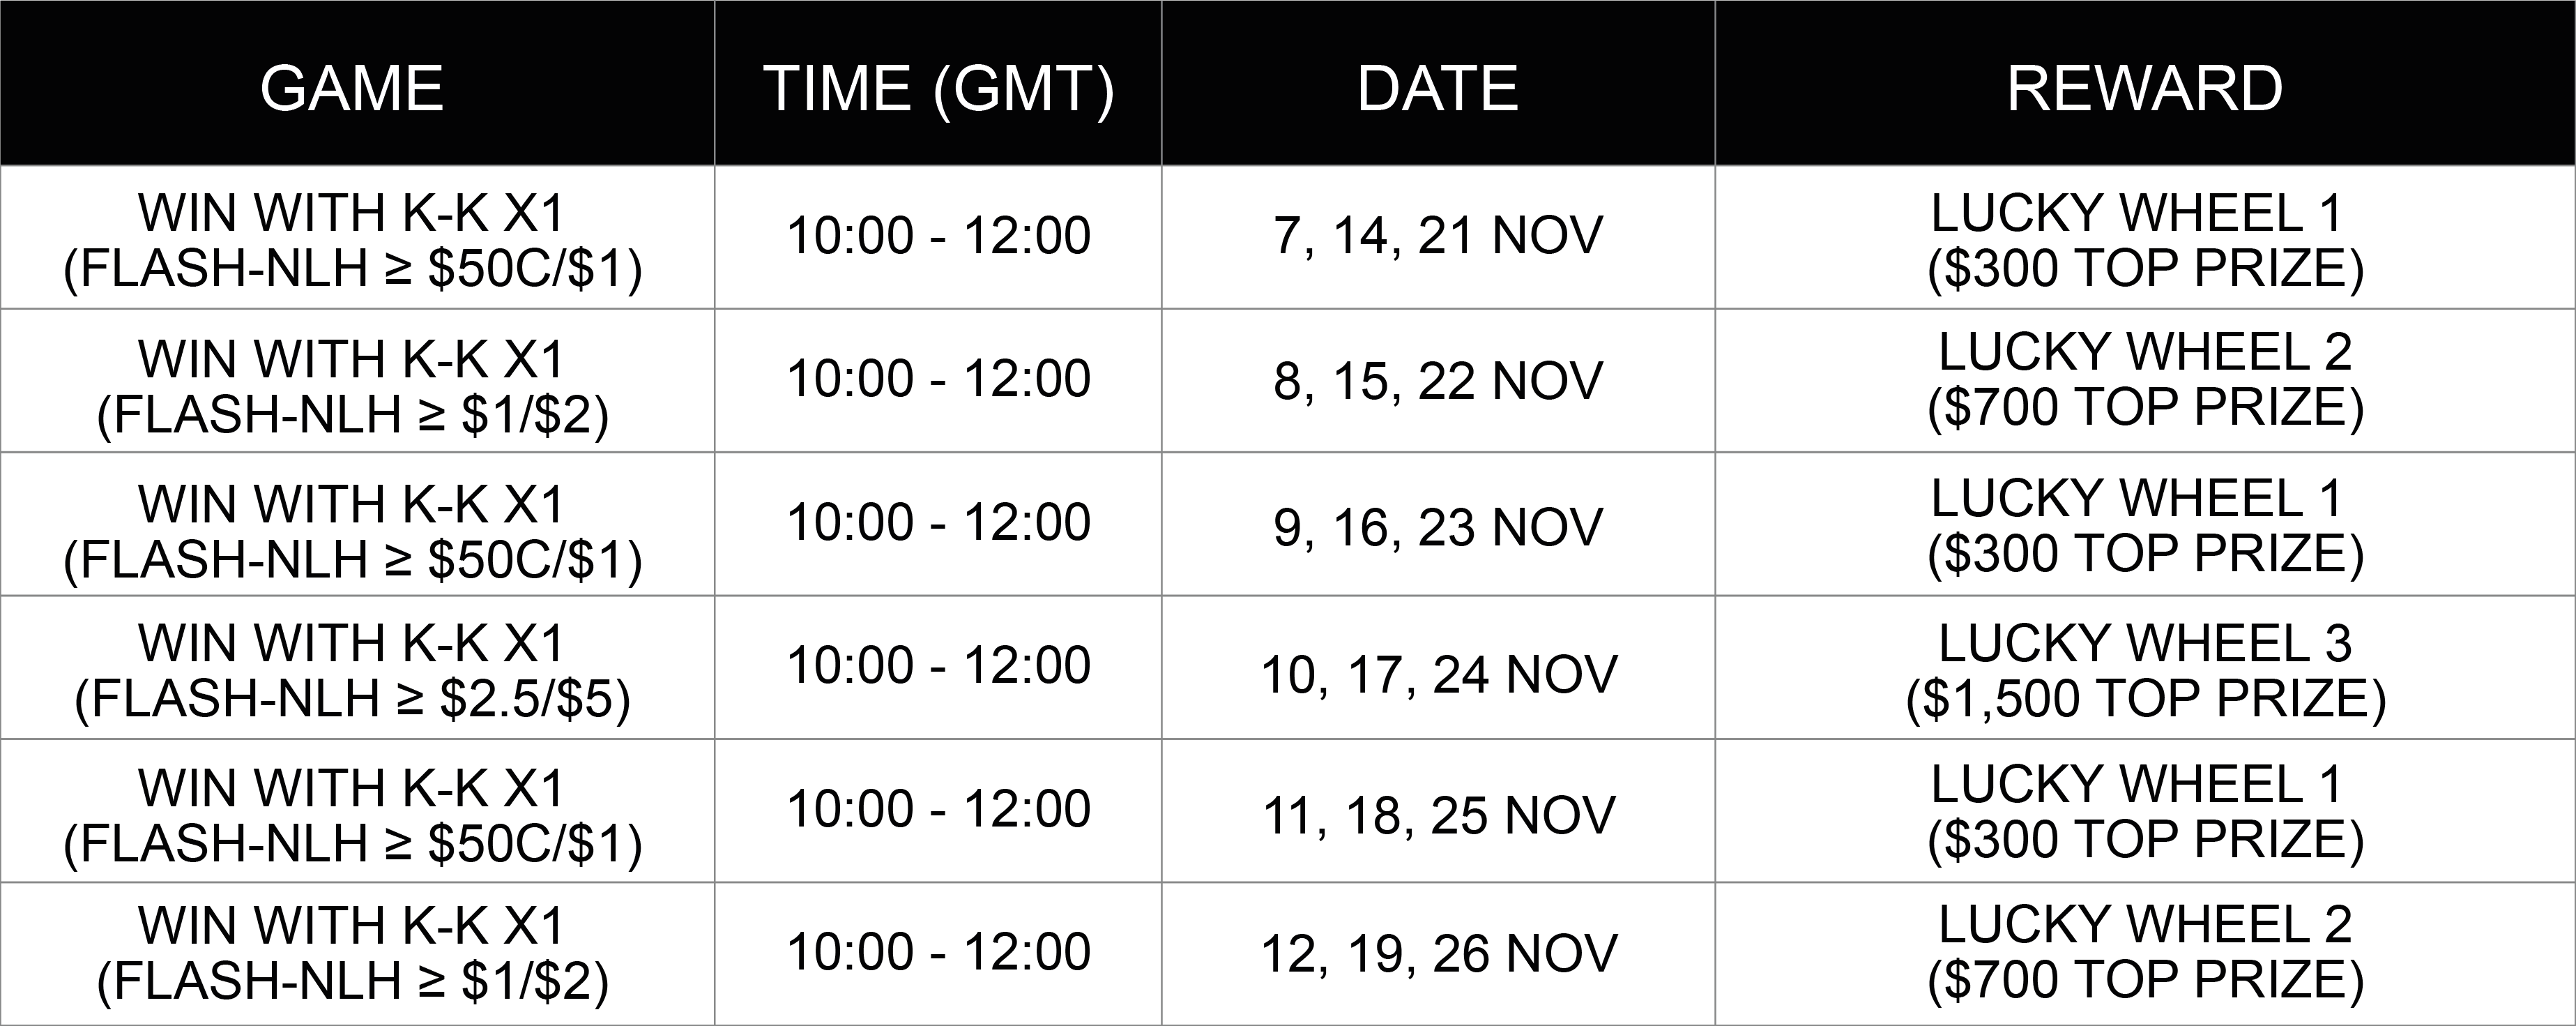Click time cell beside 10, 17, 24 NOV

point(938,668)
